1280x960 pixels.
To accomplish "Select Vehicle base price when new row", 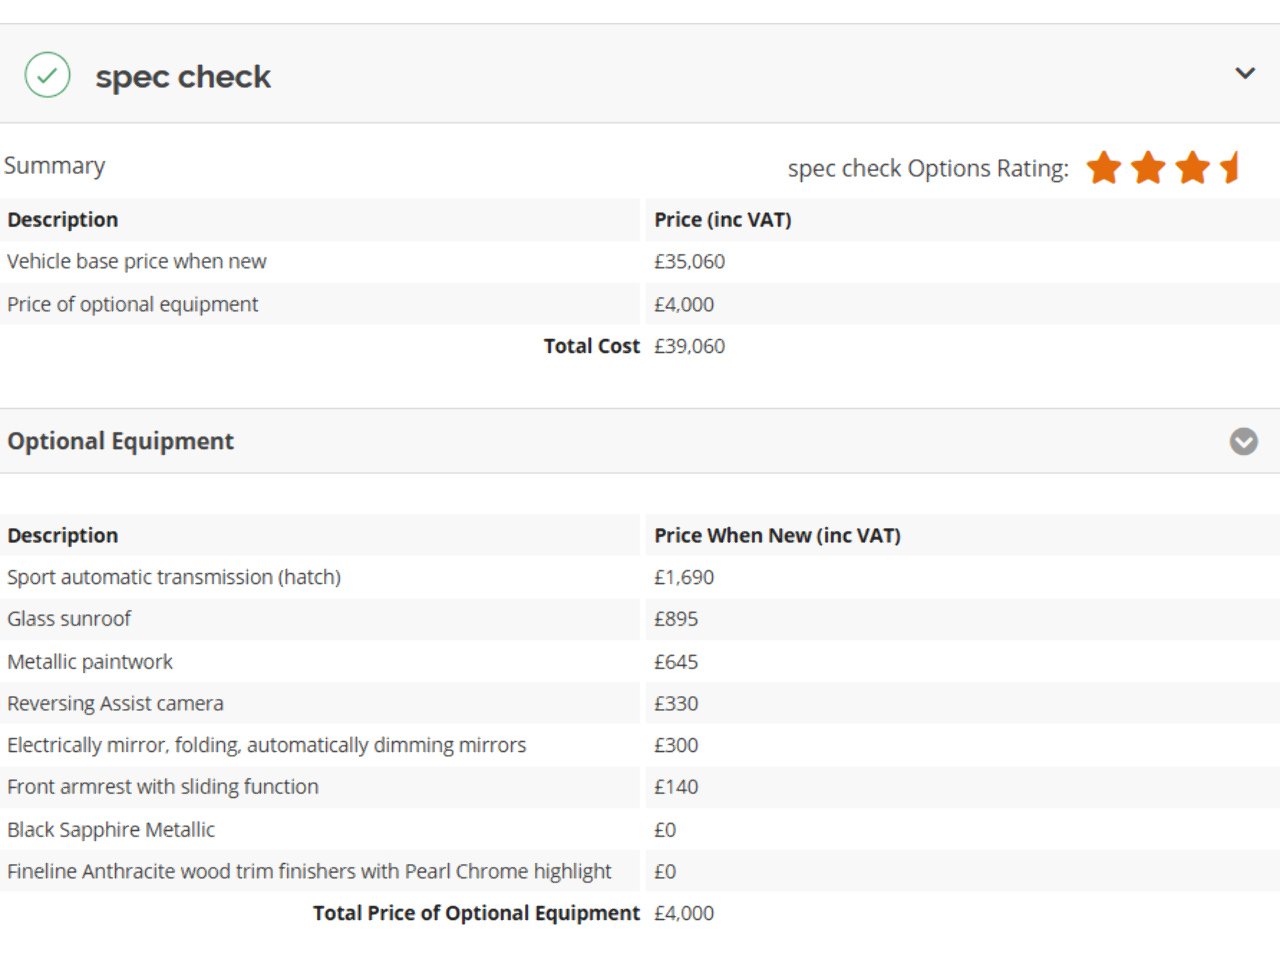I will (640, 261).
